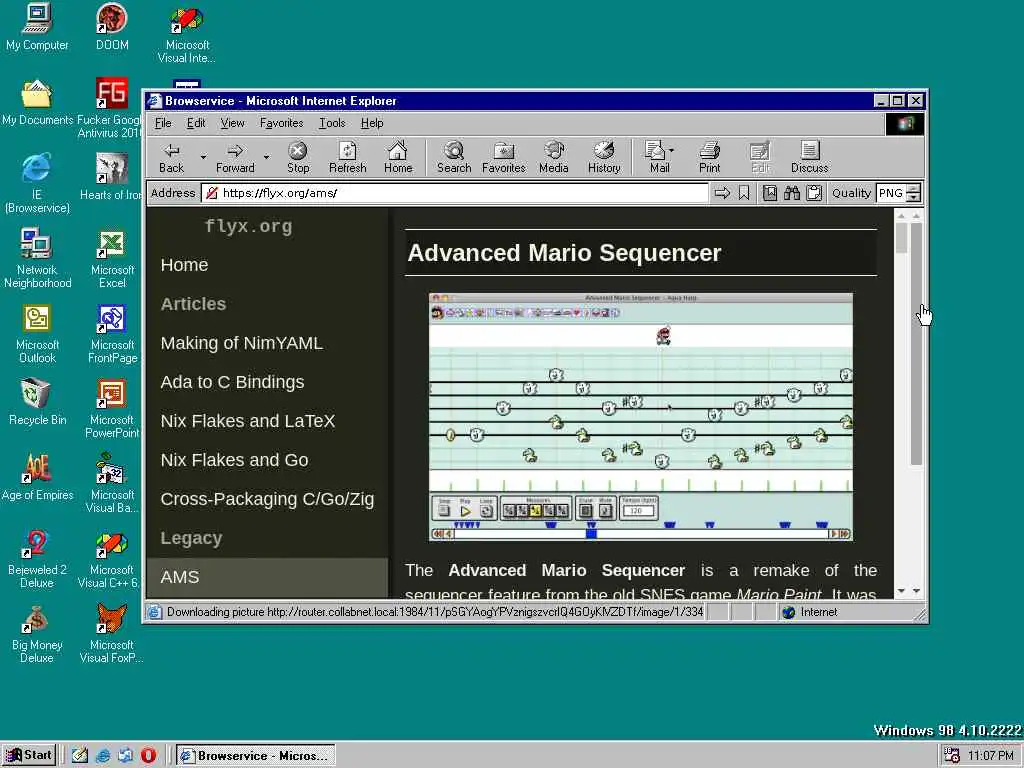Viewport: 1024px width, 768px height.
Task: Click the flyx.org site title
Action: (x=248, y=227)
